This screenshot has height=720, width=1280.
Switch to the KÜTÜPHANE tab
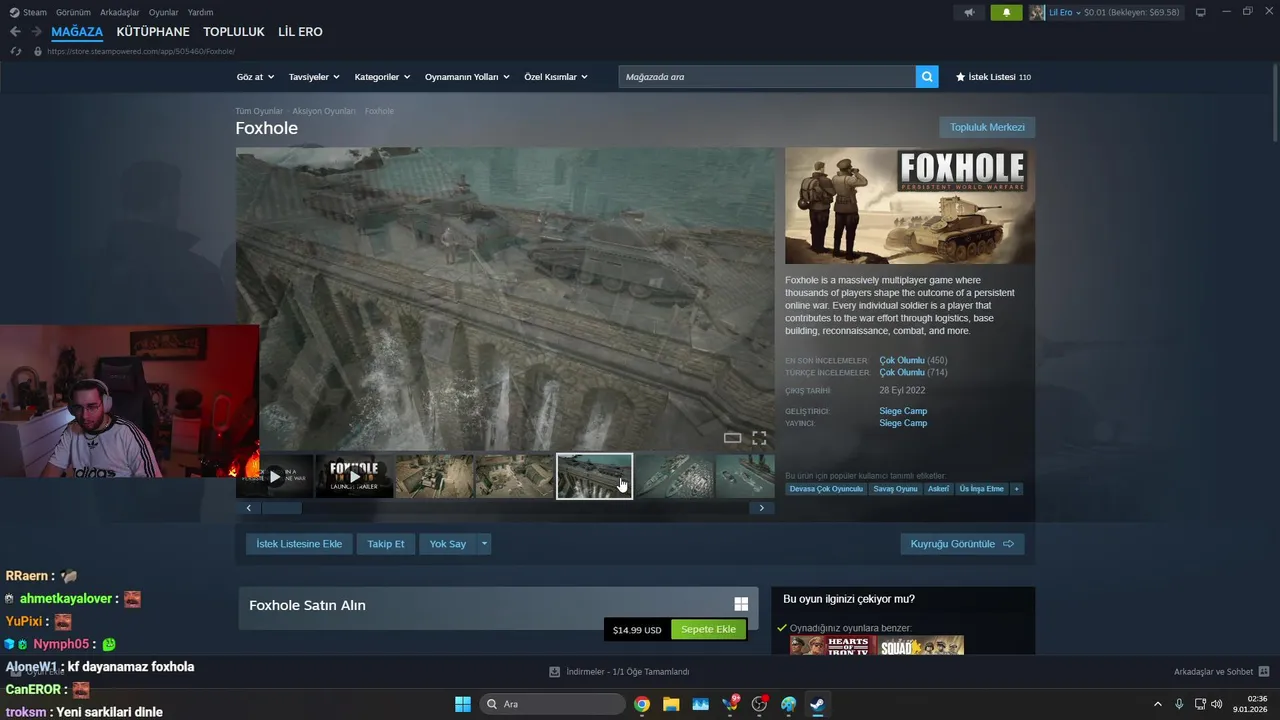point(153,32)
